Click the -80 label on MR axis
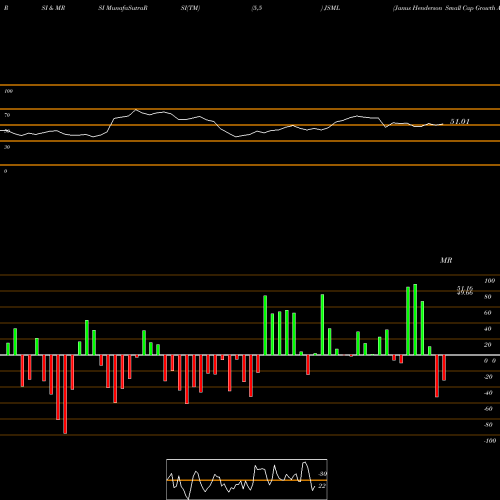 [x=488, y=425]
